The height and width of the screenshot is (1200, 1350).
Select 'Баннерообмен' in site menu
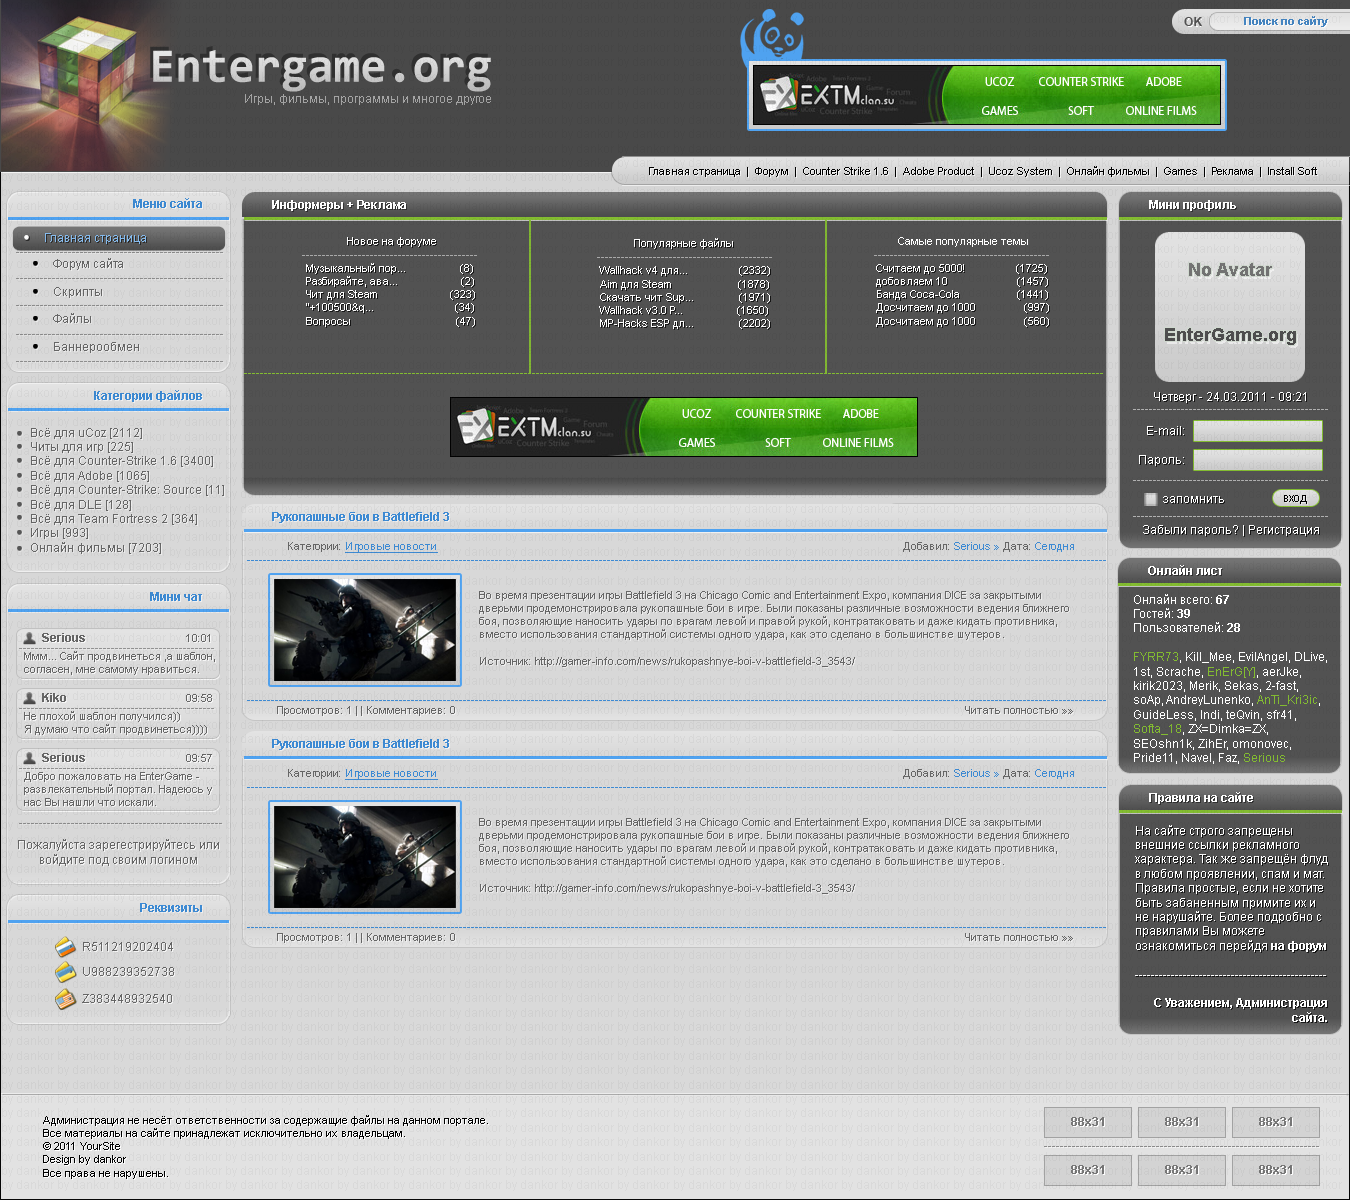(96, 347)
